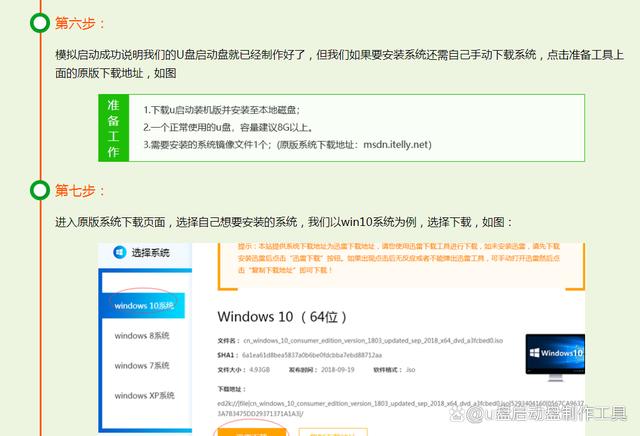Screen dimensions: 640x436
Task: Click the 第六步 step heading
Action: pyautogui.click(x=80, y=23)
